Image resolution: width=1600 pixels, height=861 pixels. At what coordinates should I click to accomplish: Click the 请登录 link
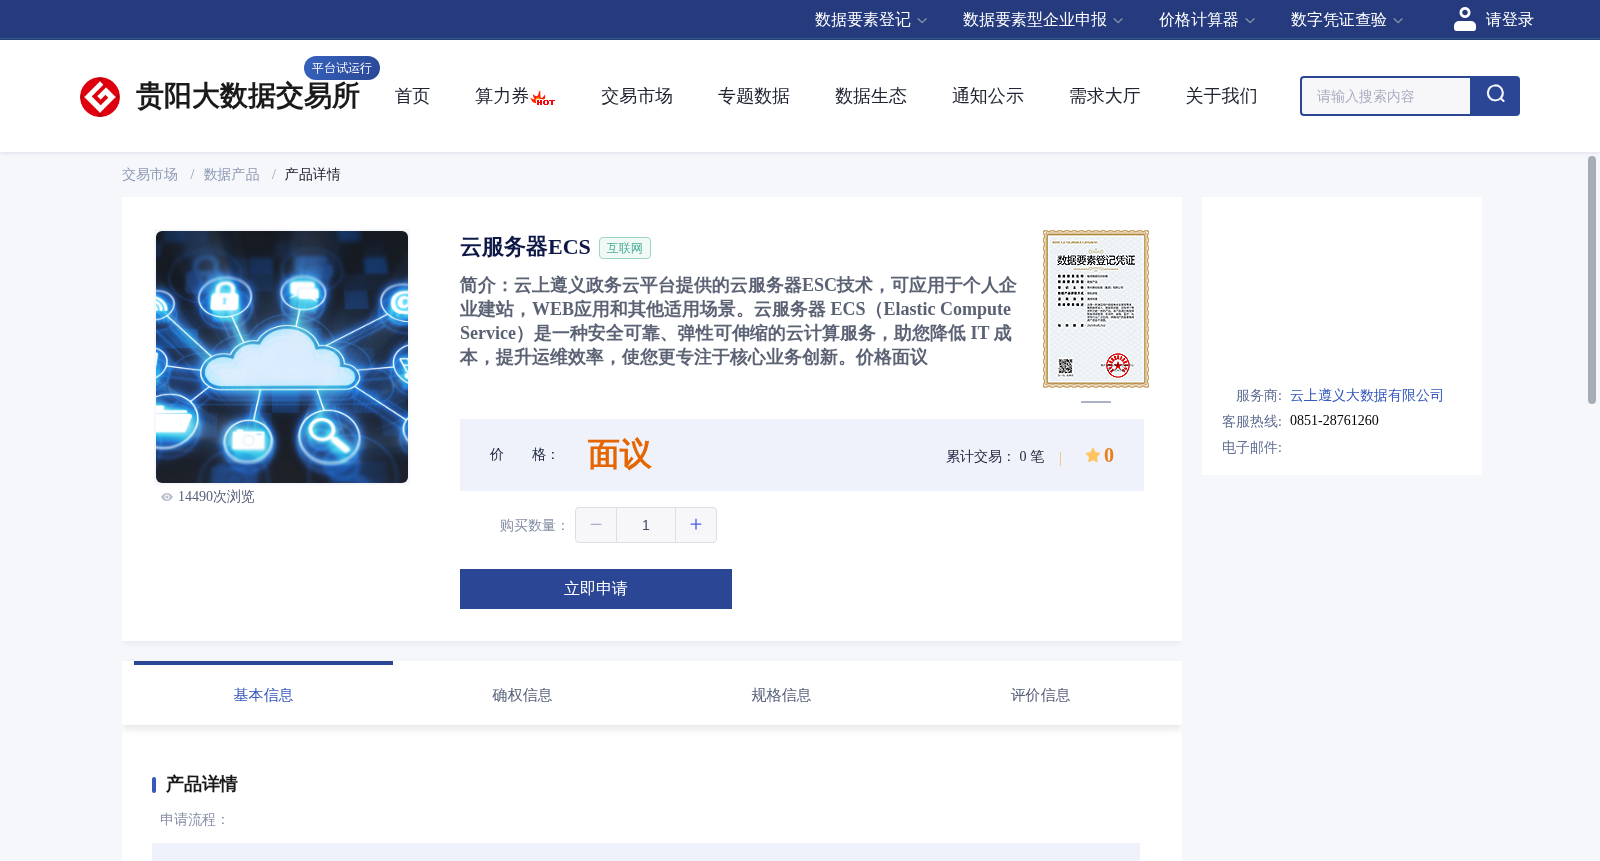click(x=1509, y=20)
